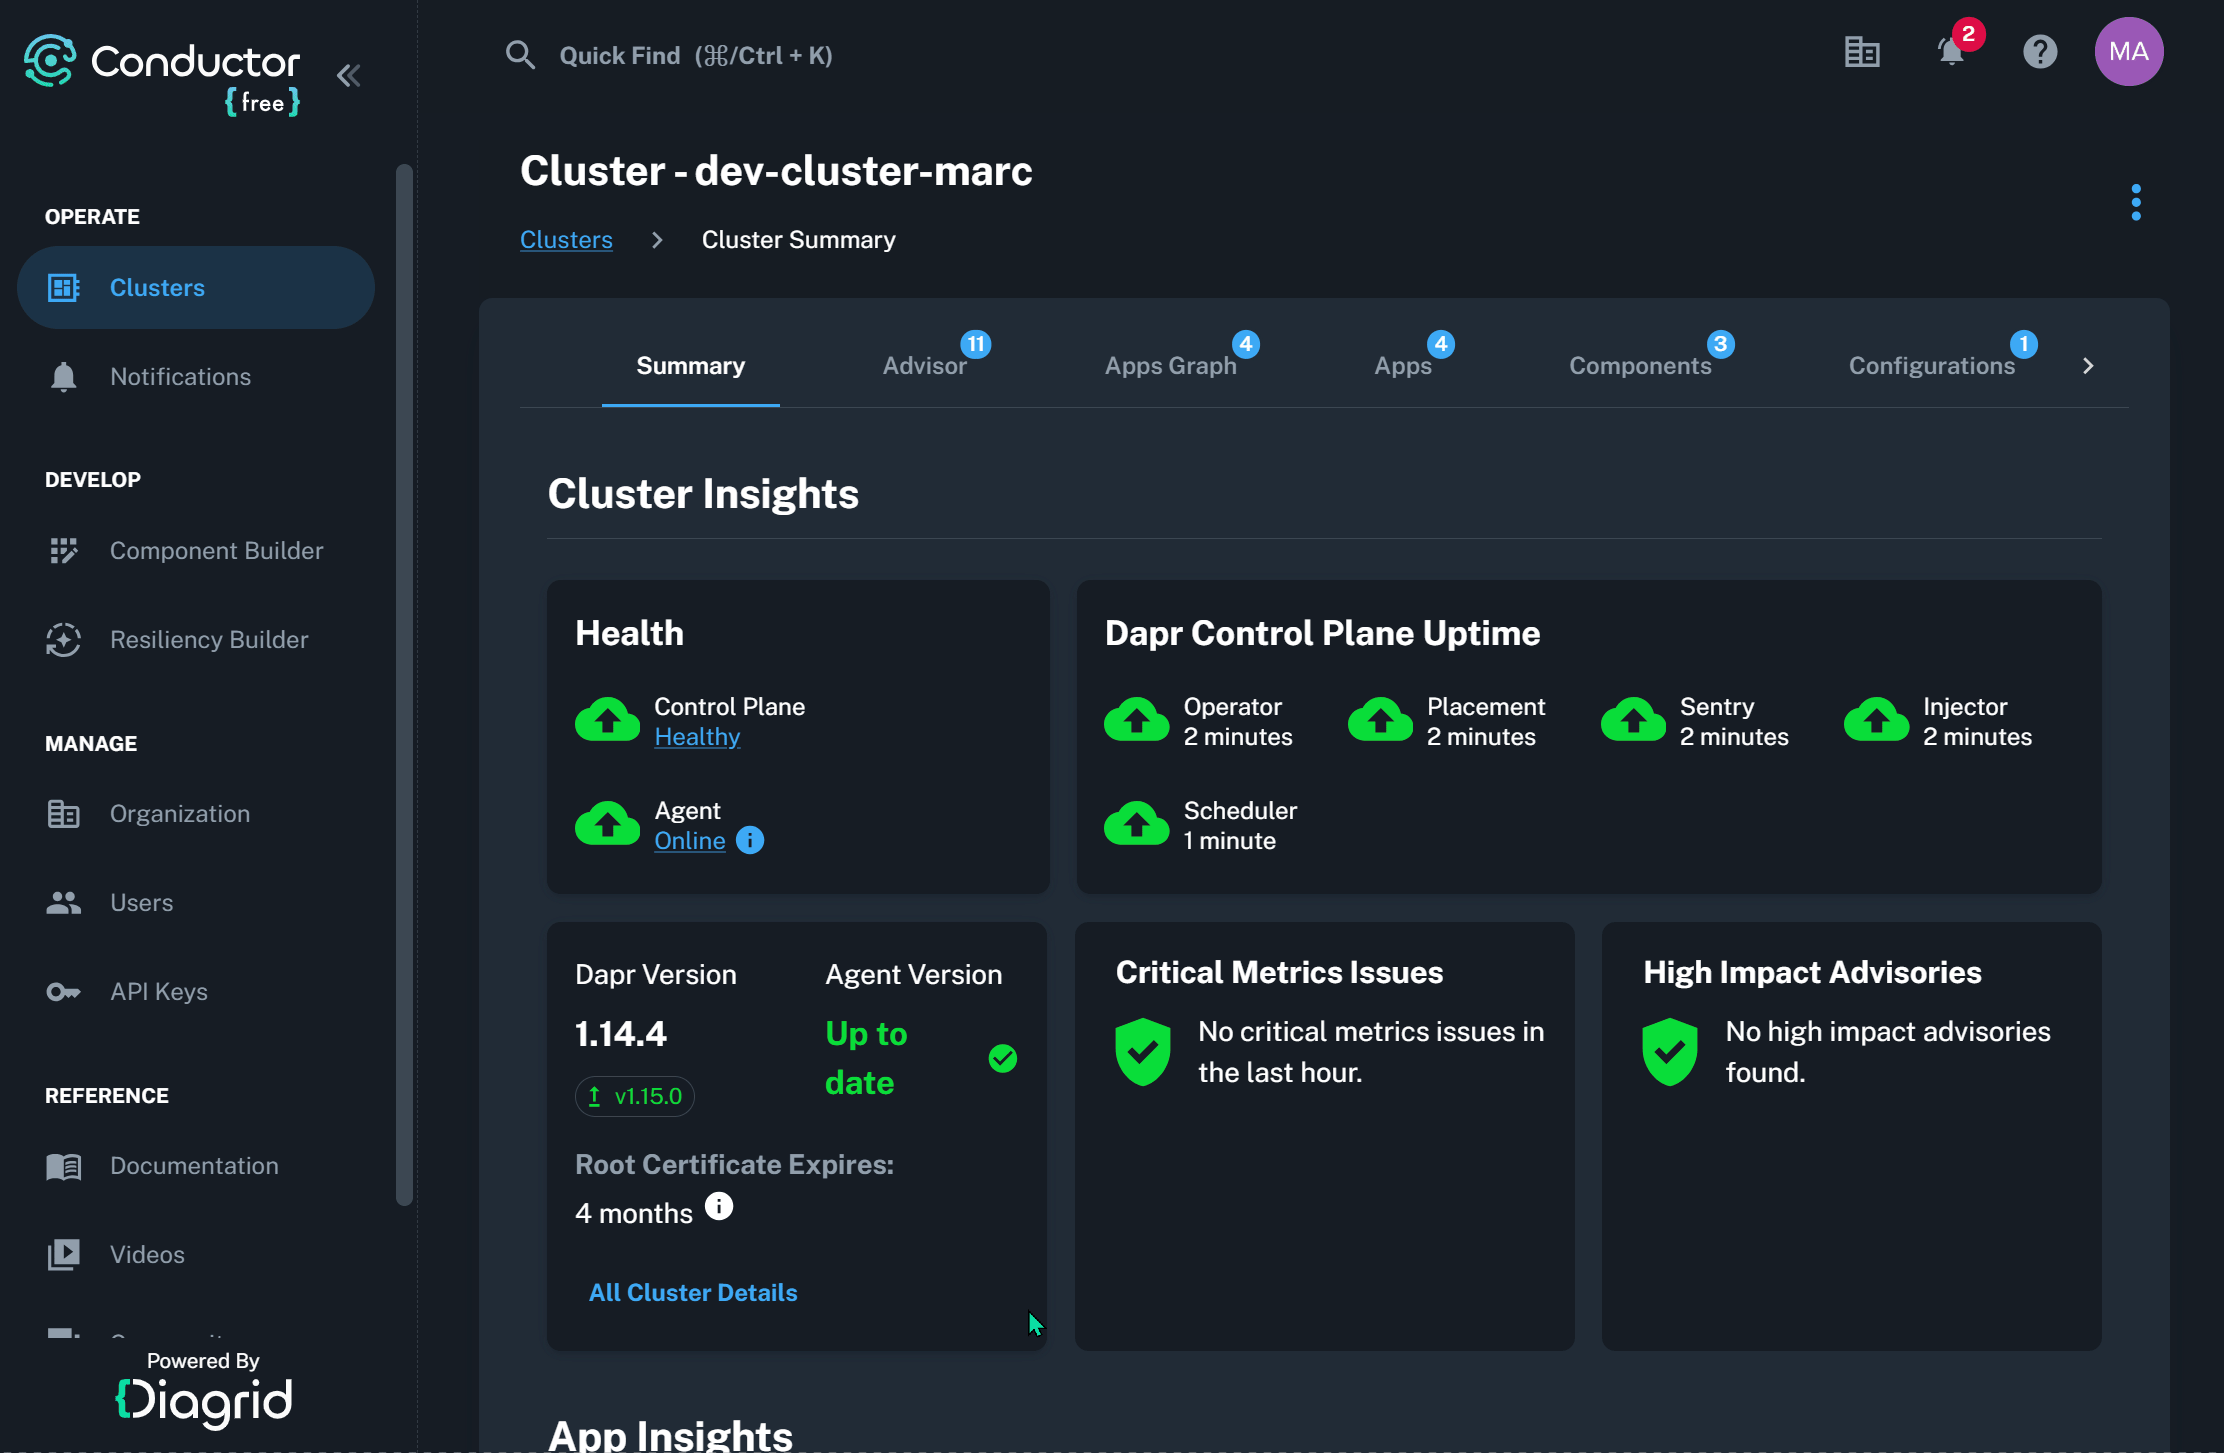
Task: Click the Healthy control plane link
Action: (697, 737)
